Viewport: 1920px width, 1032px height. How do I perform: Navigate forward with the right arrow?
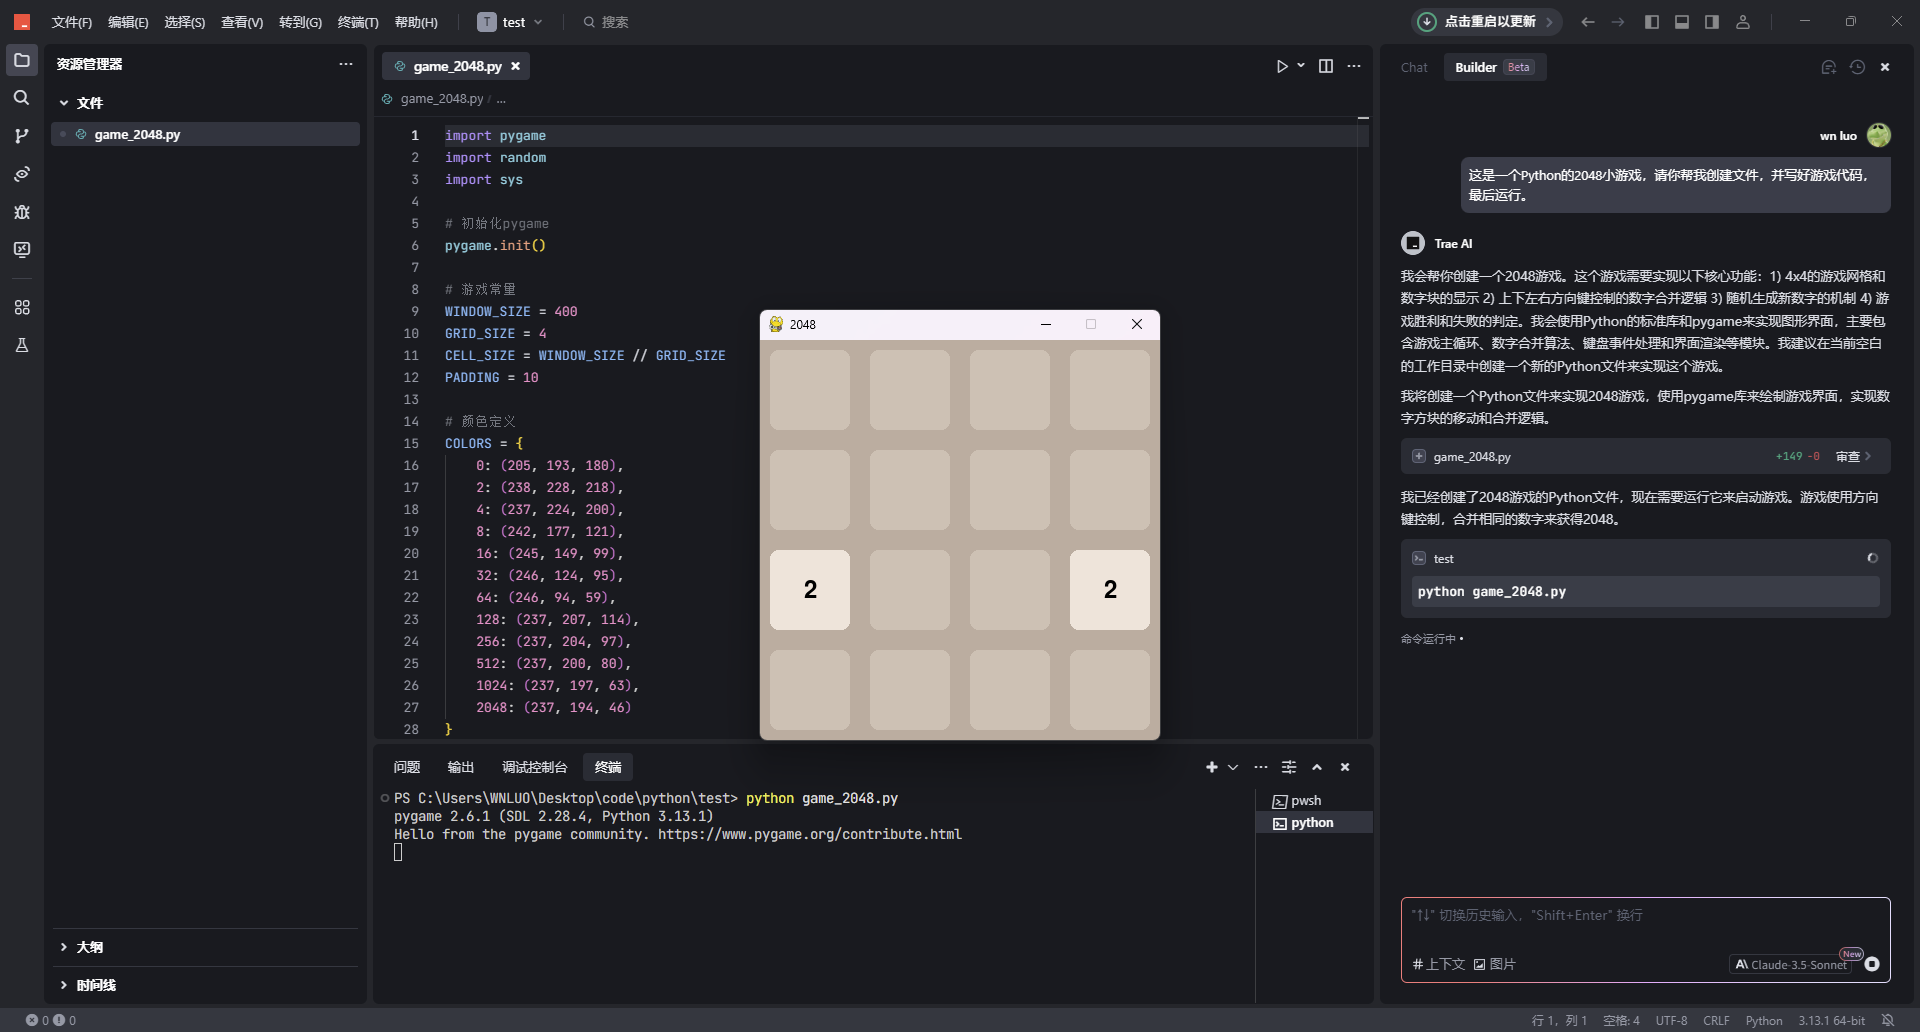point(1617,22)
